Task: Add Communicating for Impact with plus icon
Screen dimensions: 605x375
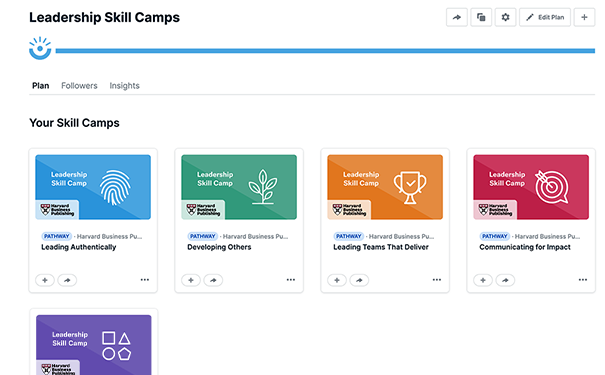Action: pos(483,280)
